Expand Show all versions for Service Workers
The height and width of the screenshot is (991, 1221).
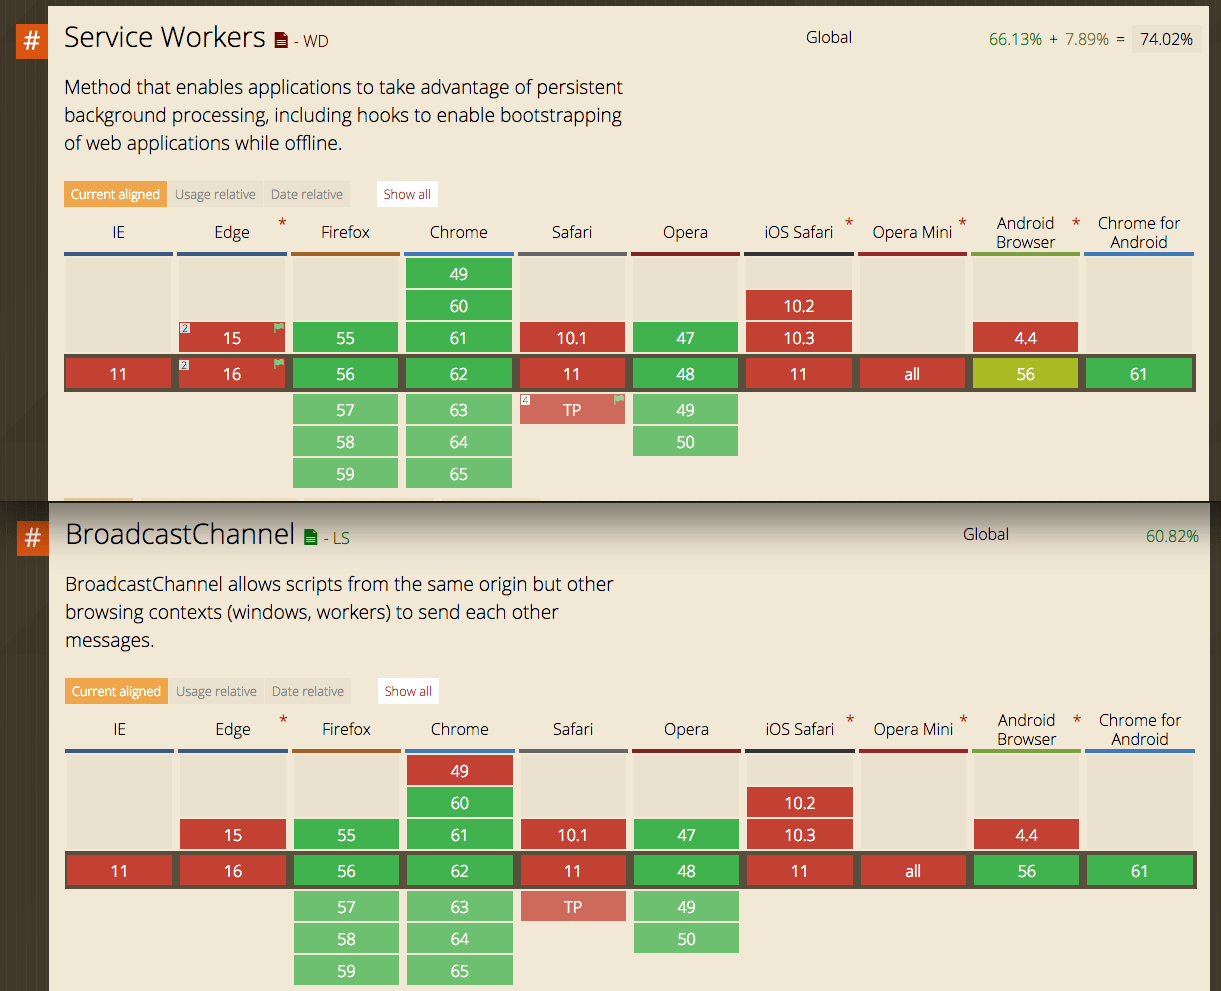point(407,194)
